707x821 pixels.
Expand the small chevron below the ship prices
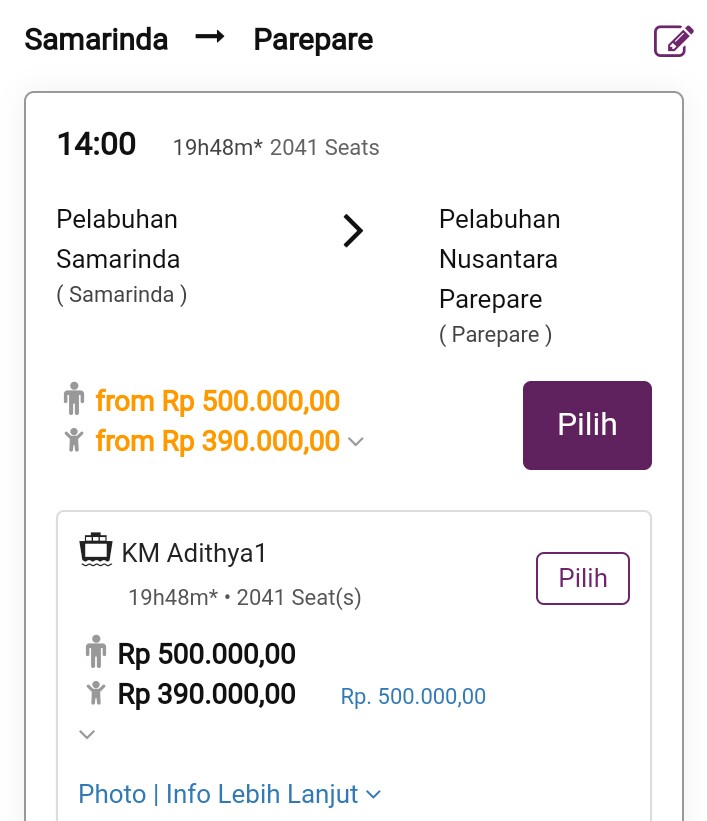coord(88,735)
